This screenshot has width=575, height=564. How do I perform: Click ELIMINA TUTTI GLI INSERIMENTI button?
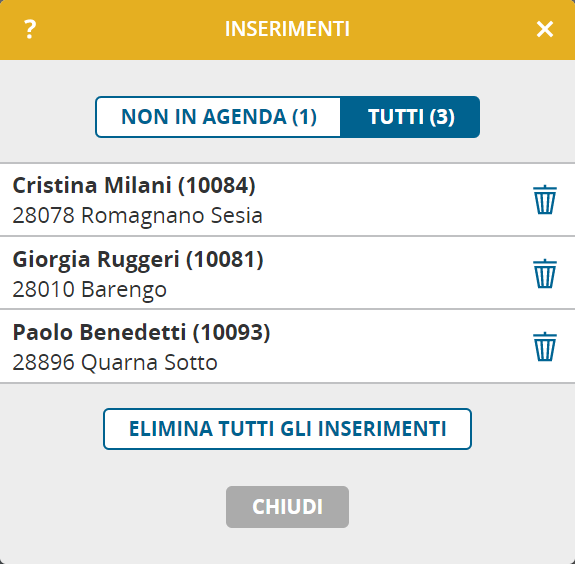287,429
